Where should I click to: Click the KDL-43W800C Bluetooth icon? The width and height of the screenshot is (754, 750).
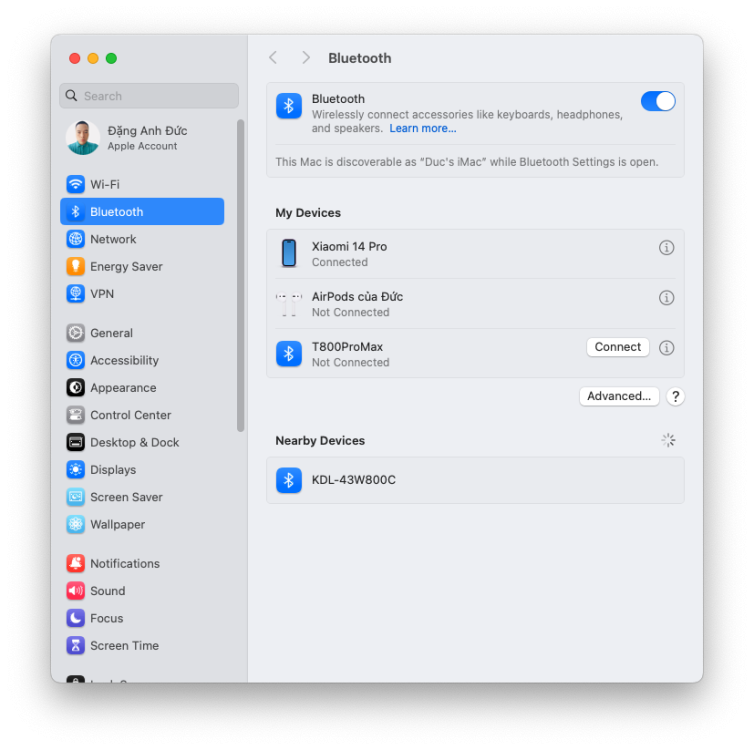[x=289, y=480]
